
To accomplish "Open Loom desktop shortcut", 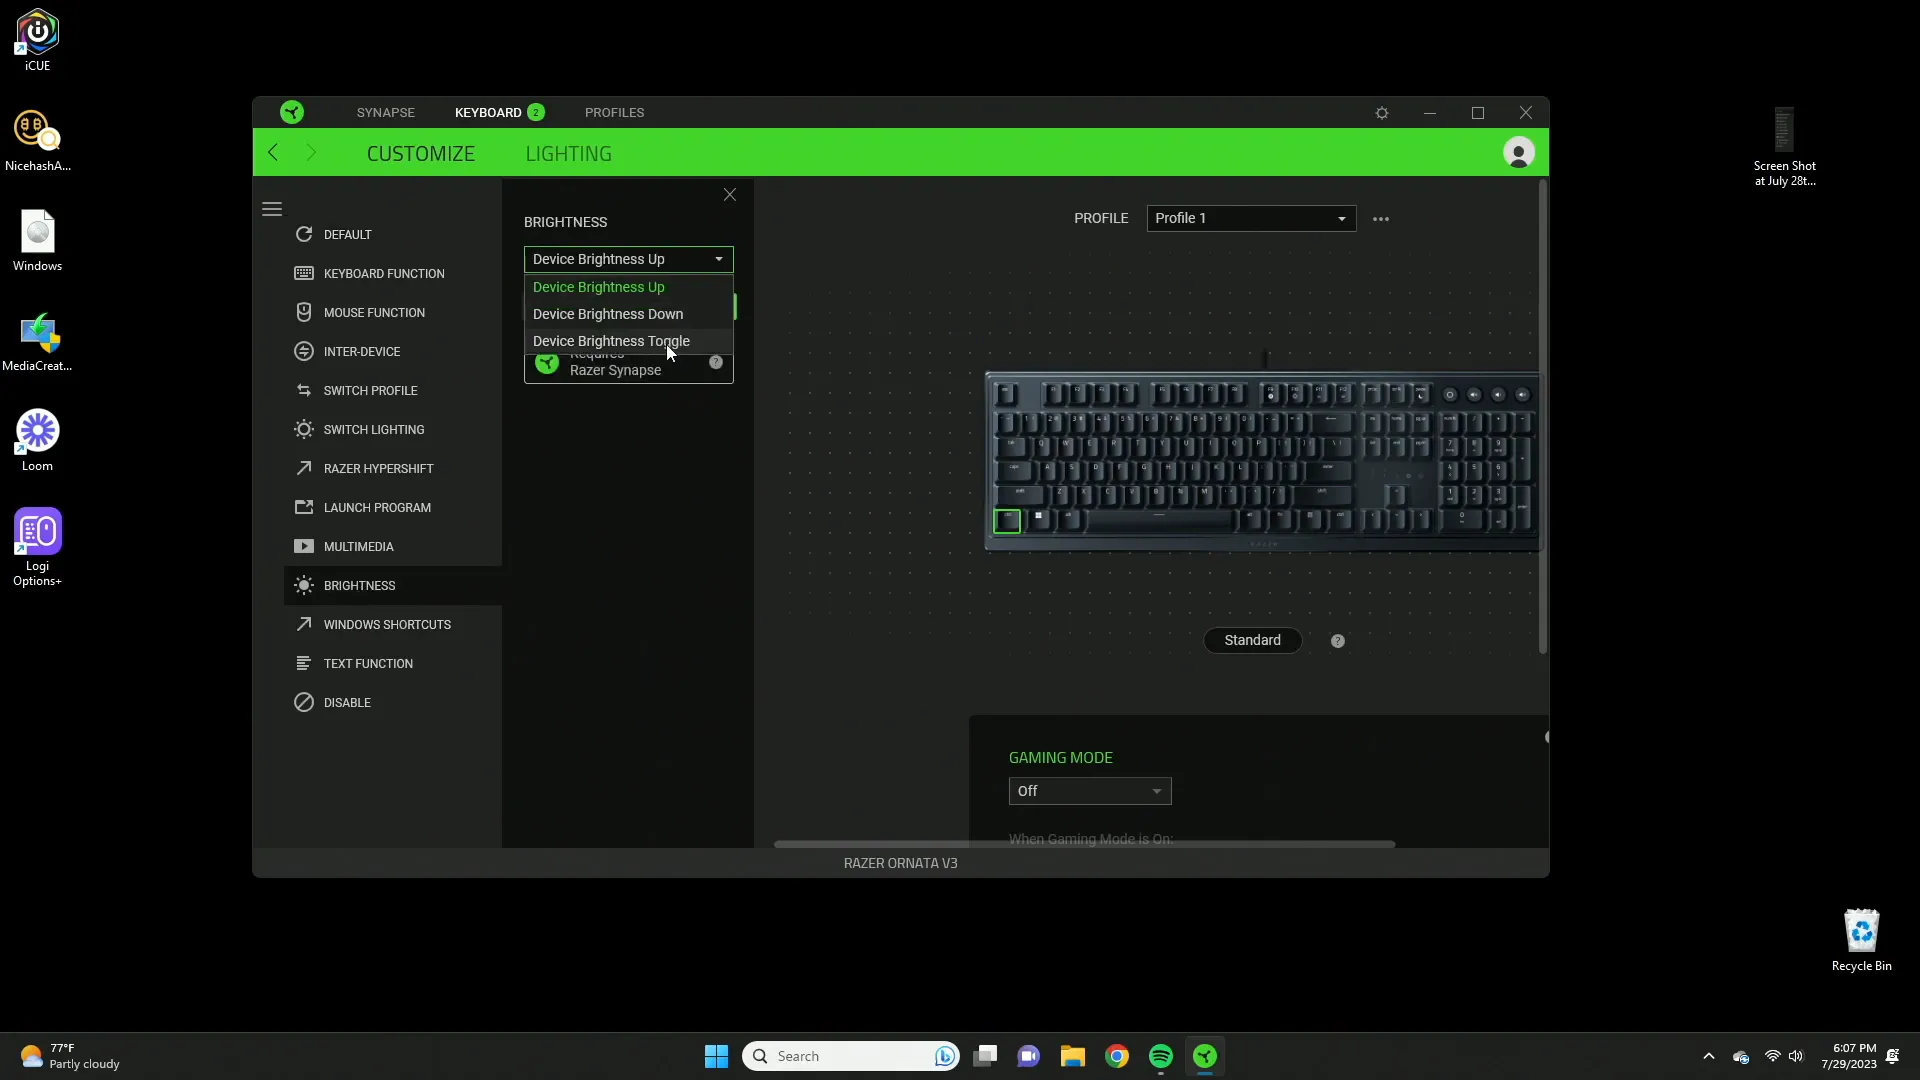I will [37, 440].
